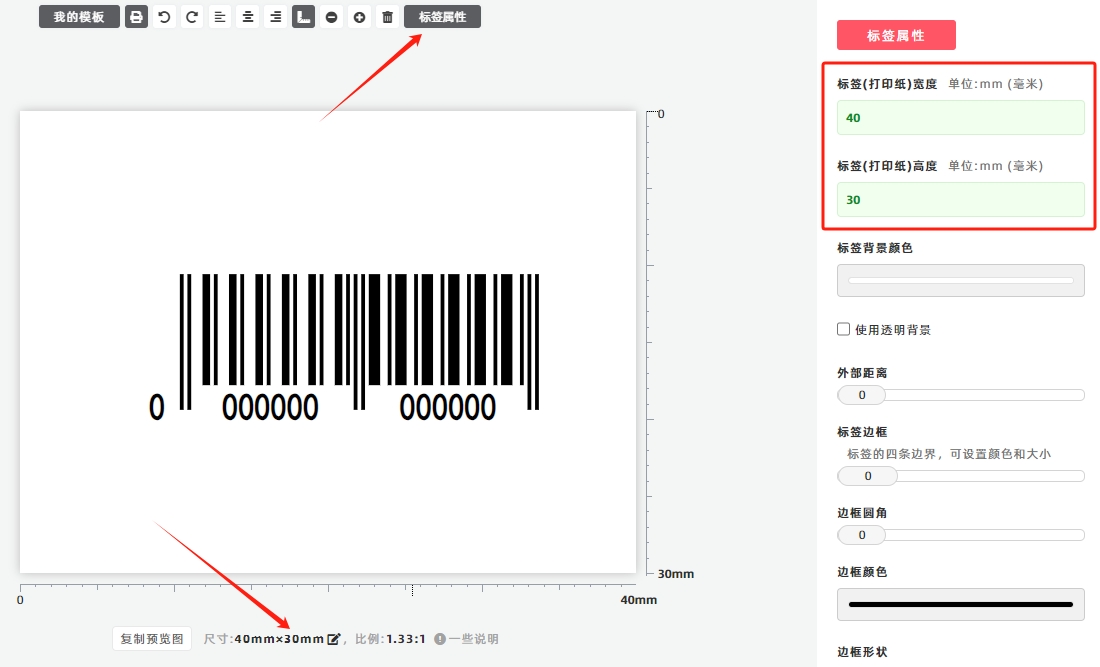Open 标签属性 from the top toolbar

point(442,17)
